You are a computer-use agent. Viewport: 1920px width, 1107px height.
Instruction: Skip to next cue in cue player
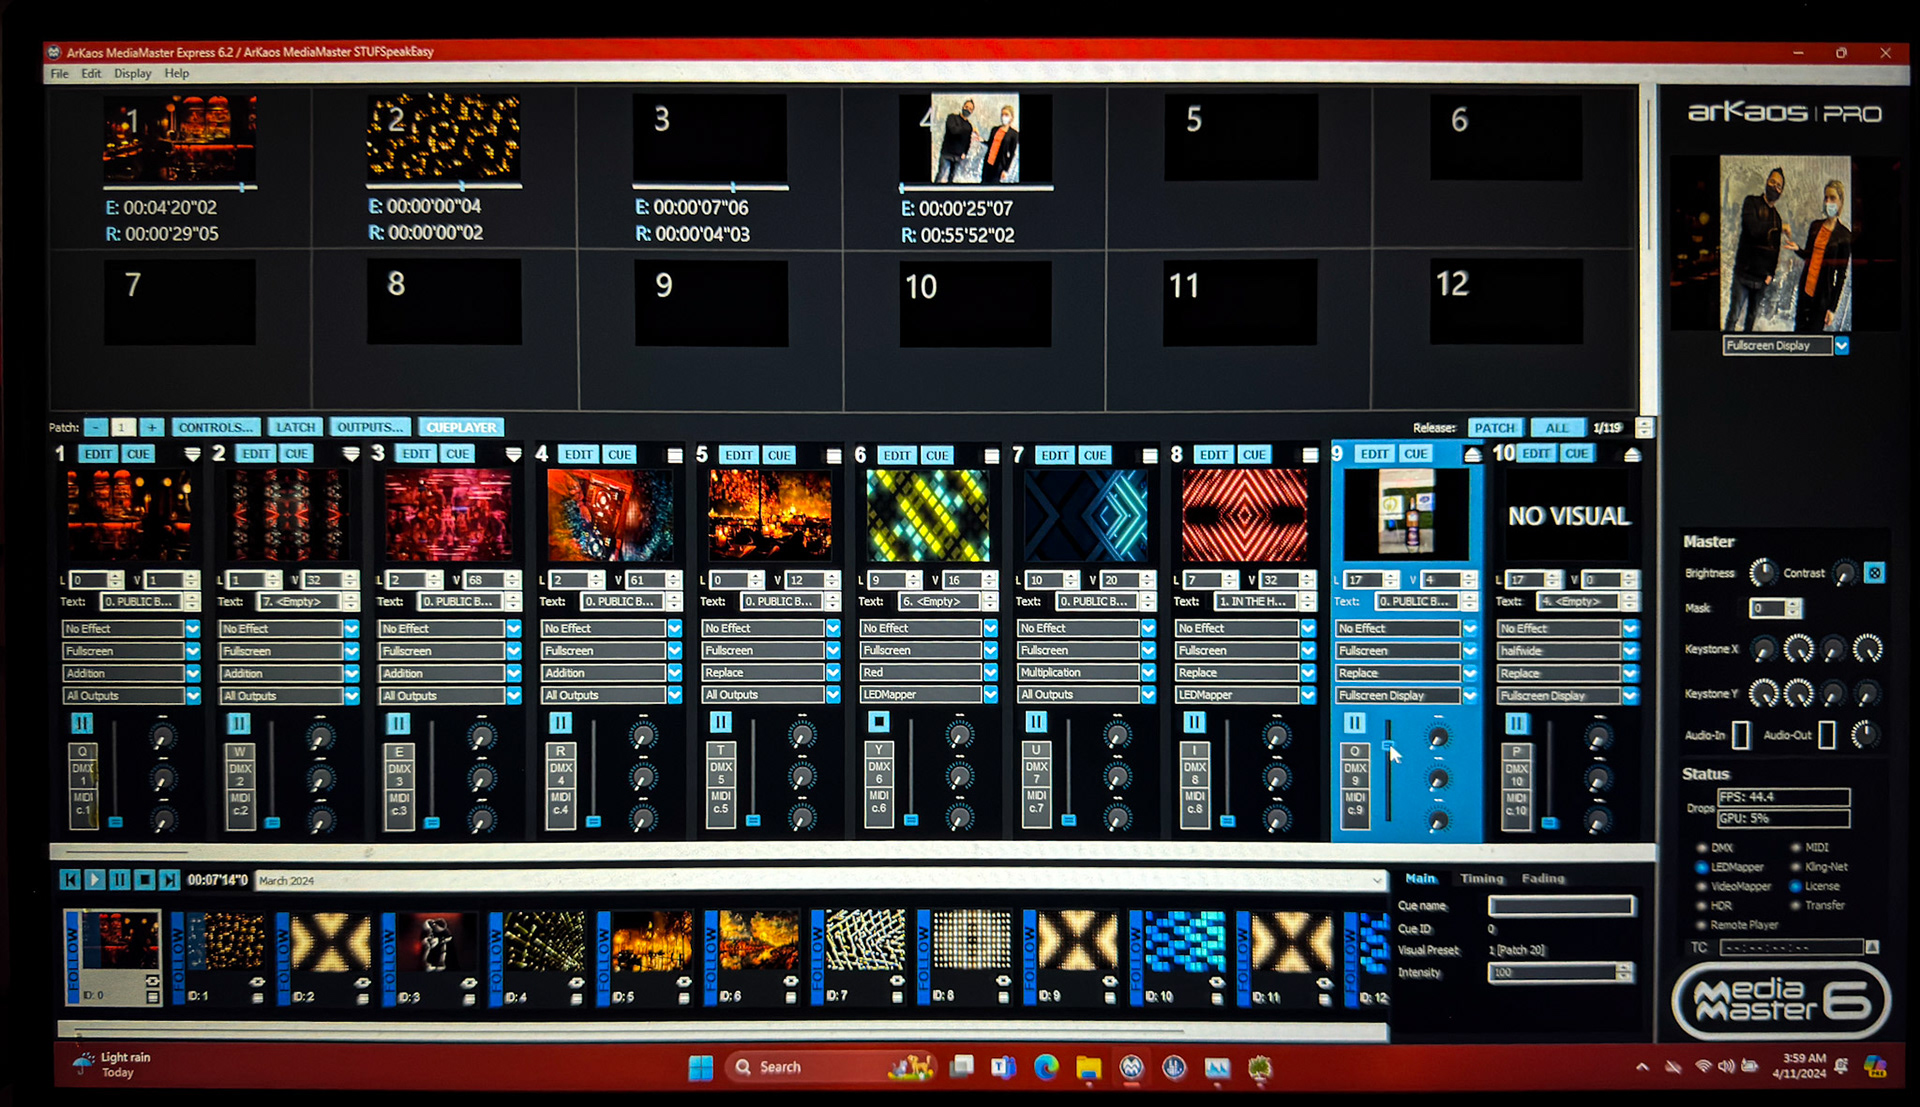(x=169, y=880)
